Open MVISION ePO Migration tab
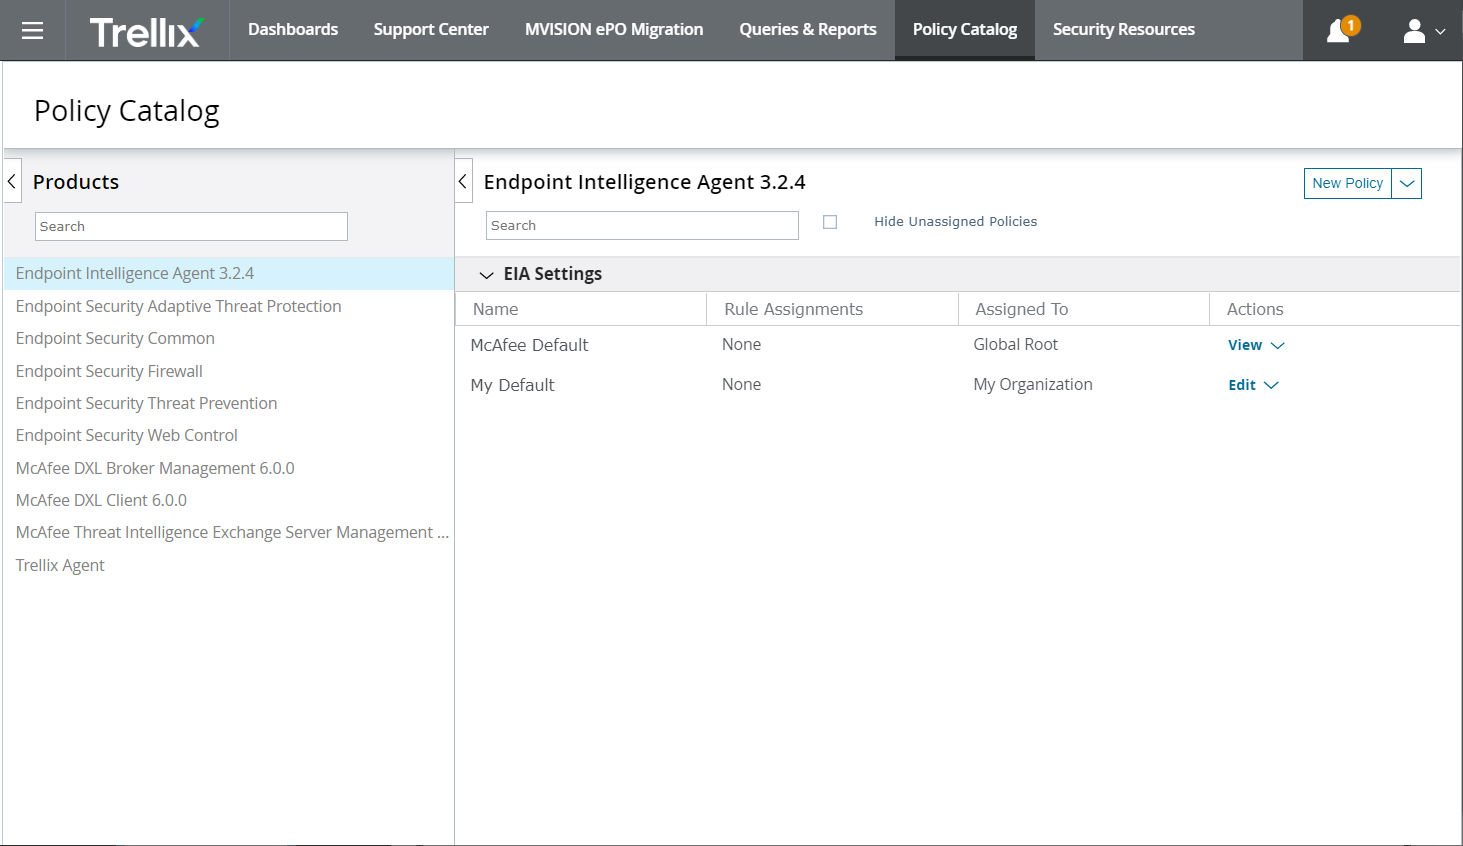 [614, 30]
